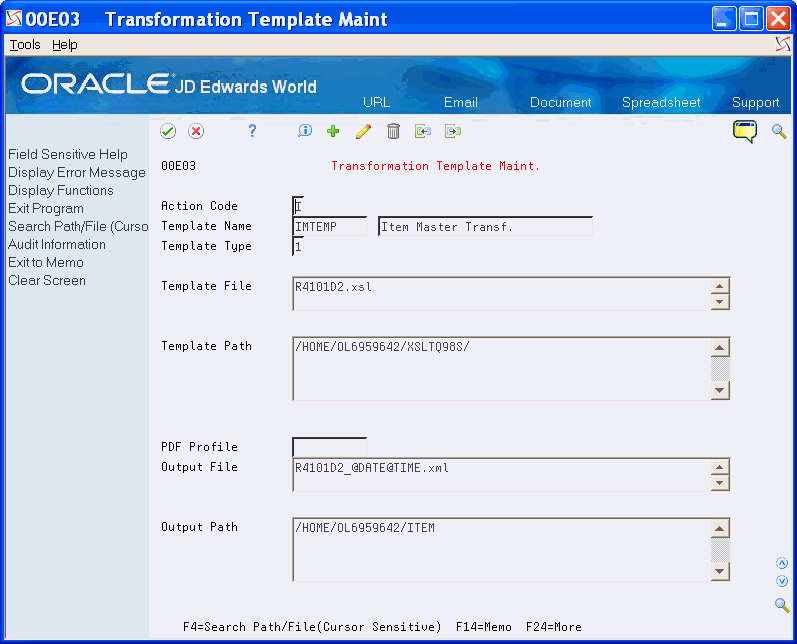Choose Clear Screen option

click(47, 280)
